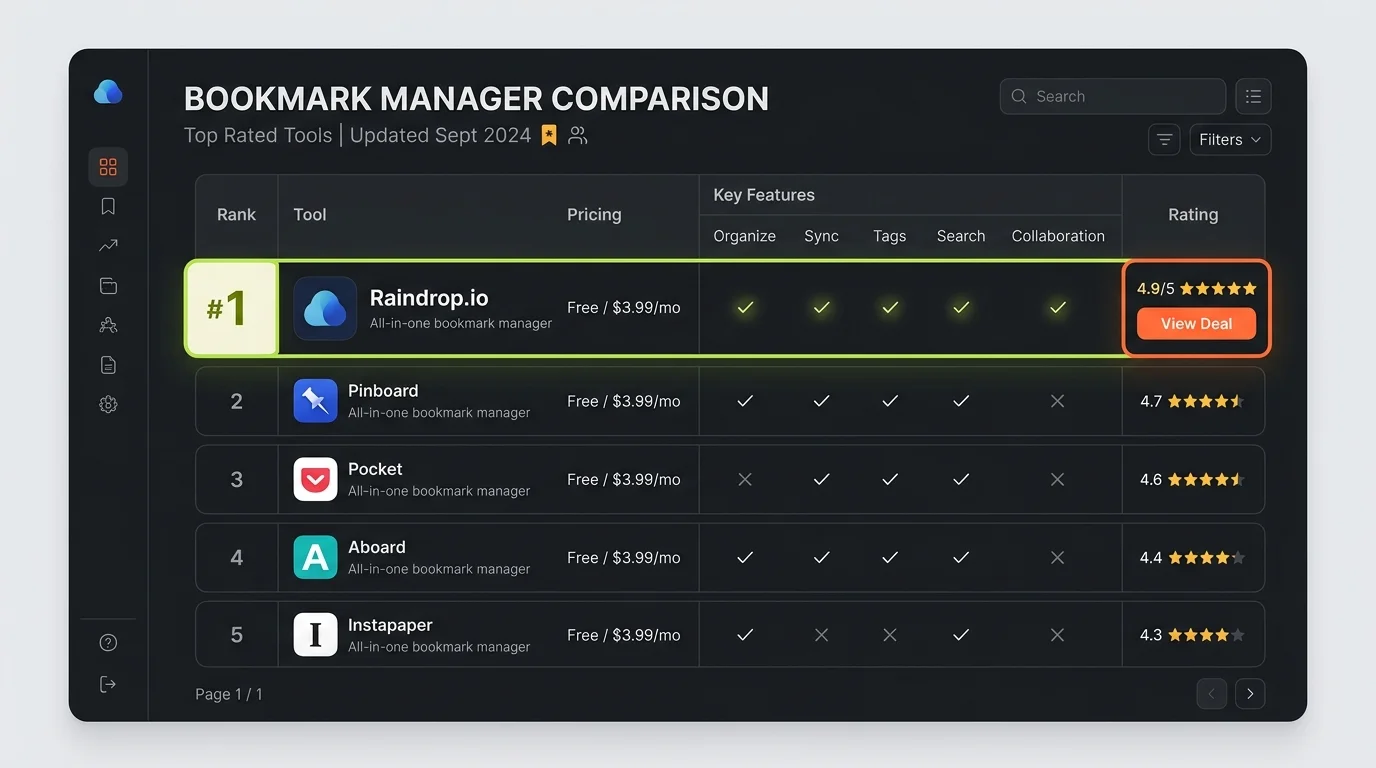Viewport: 1376px width, 768px height.
Task: Sort by the Pricing column header
Action: tap(594, 215)
